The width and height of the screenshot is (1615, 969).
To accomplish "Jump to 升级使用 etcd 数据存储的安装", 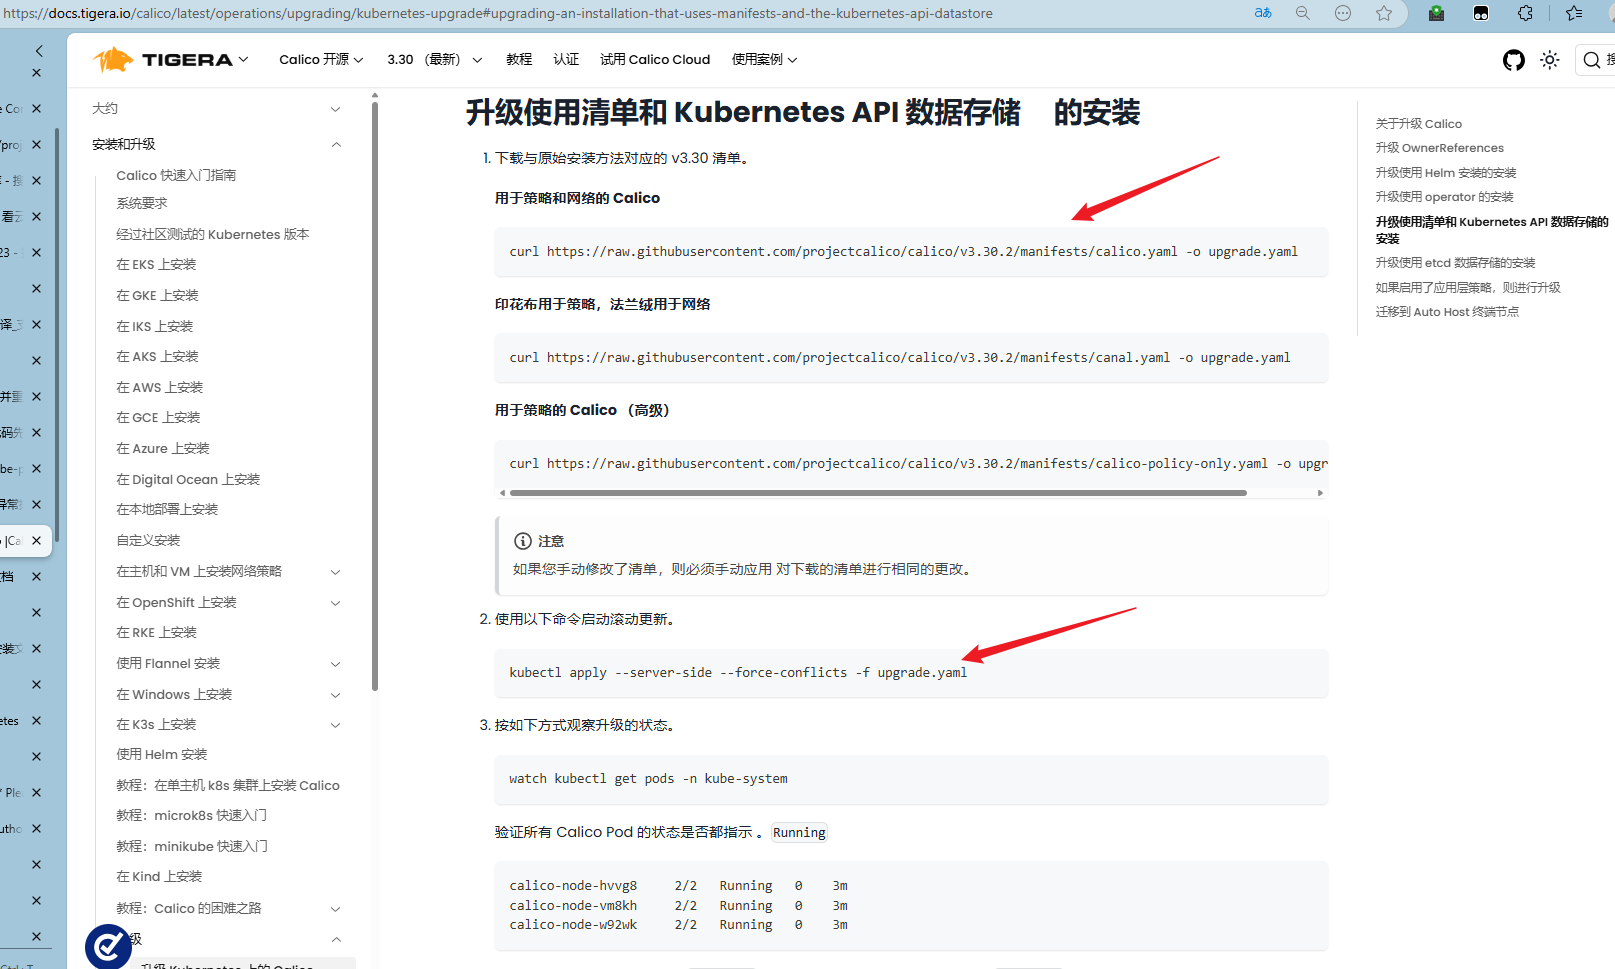I will click(x=1455, y=263).
